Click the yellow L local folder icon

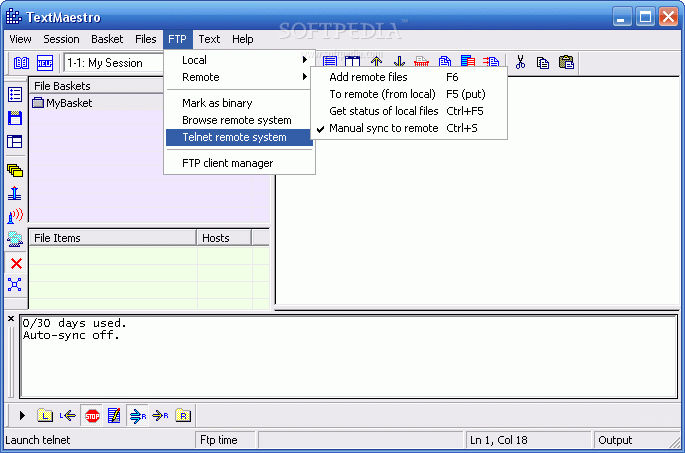pyautogui.click(x=45, y=415)
